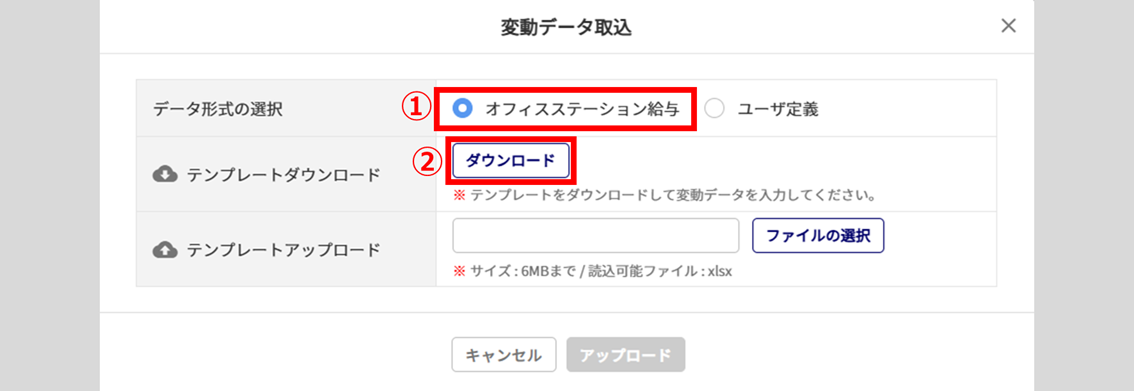
Task: Click the オフィスステーション給与 label text
Action: click(x=582, y=109)
